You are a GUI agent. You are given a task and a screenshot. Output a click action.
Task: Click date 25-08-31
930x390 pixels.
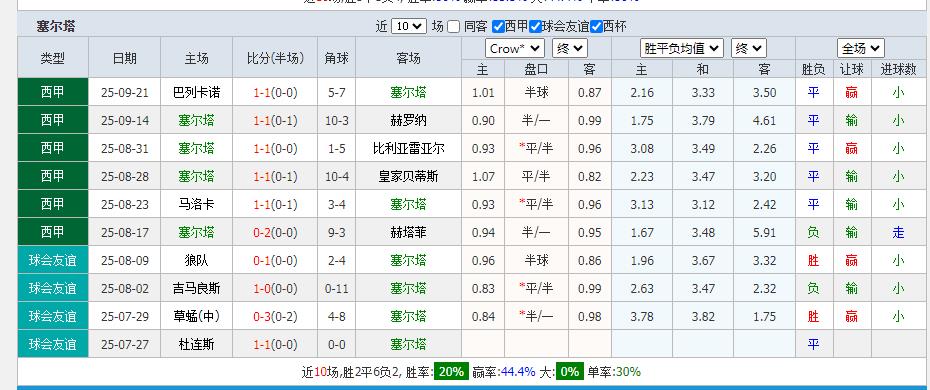click(125, 148)
